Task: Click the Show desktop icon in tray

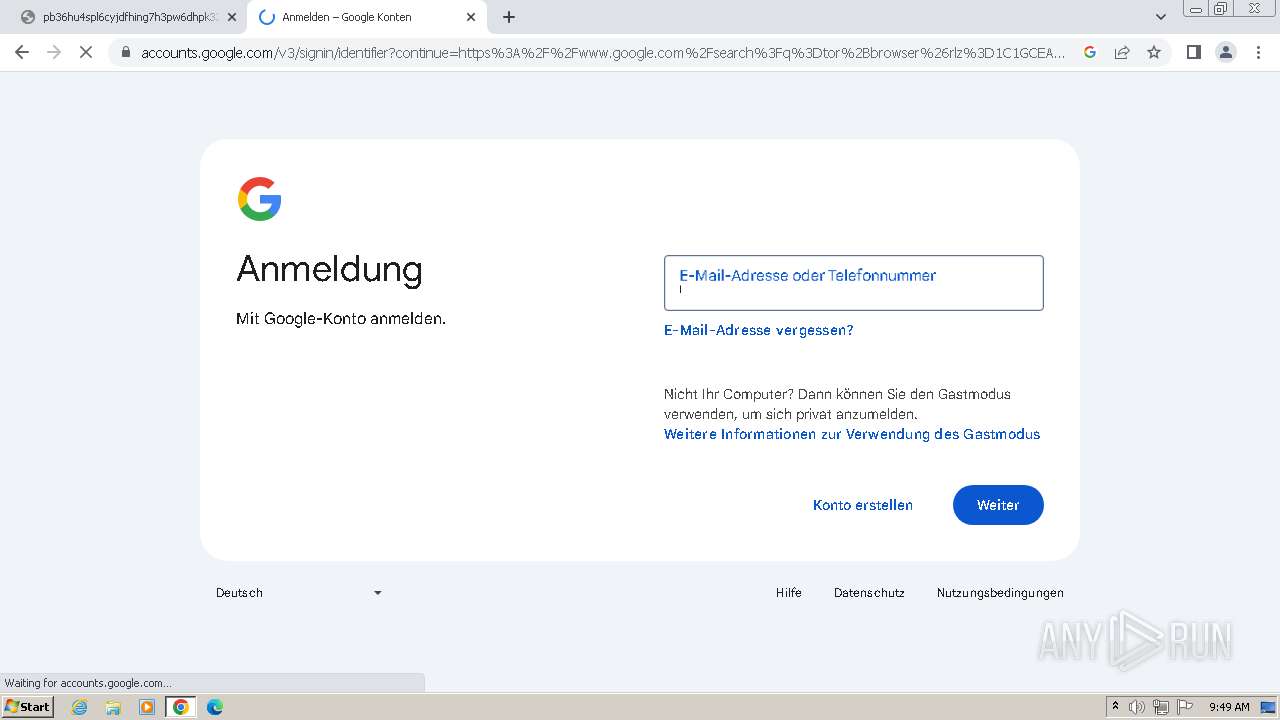Action: click(x=1268, y=707)
